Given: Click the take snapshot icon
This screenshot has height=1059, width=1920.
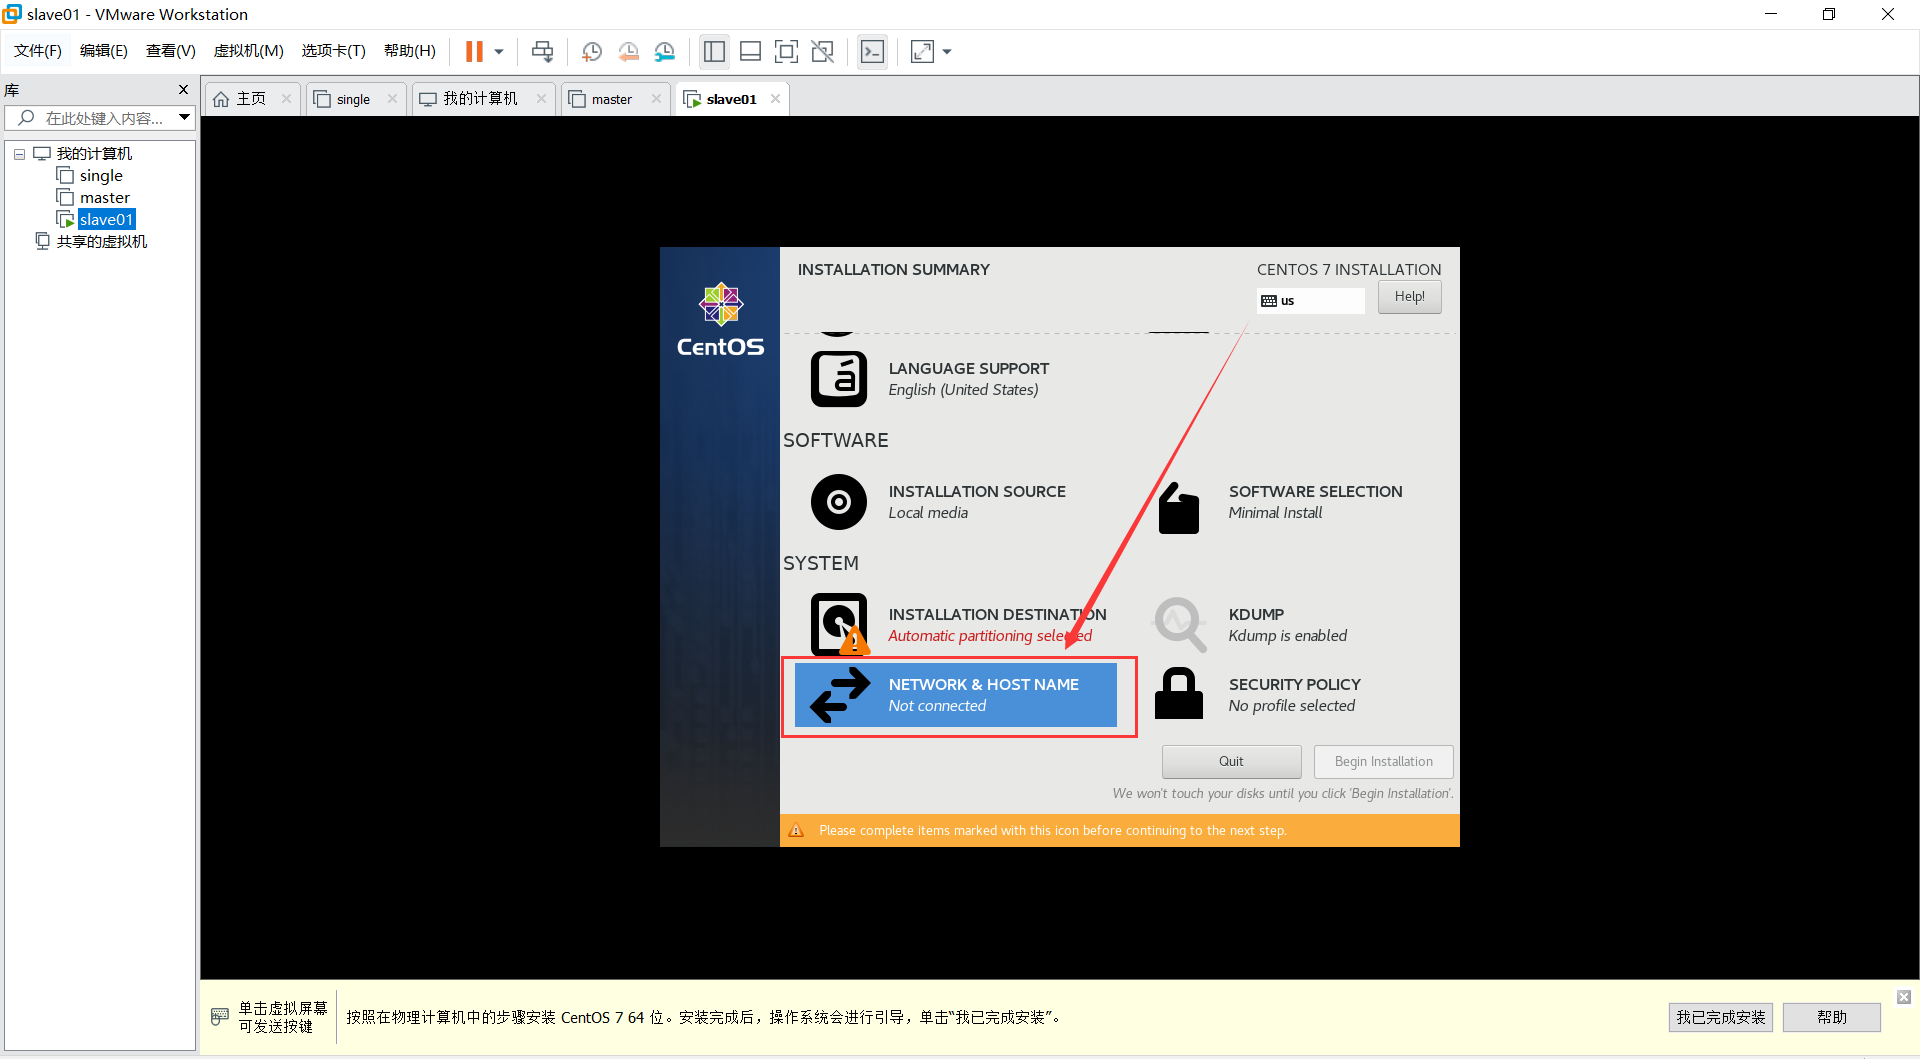Looking at the screenshot, I should coord(592,51).
